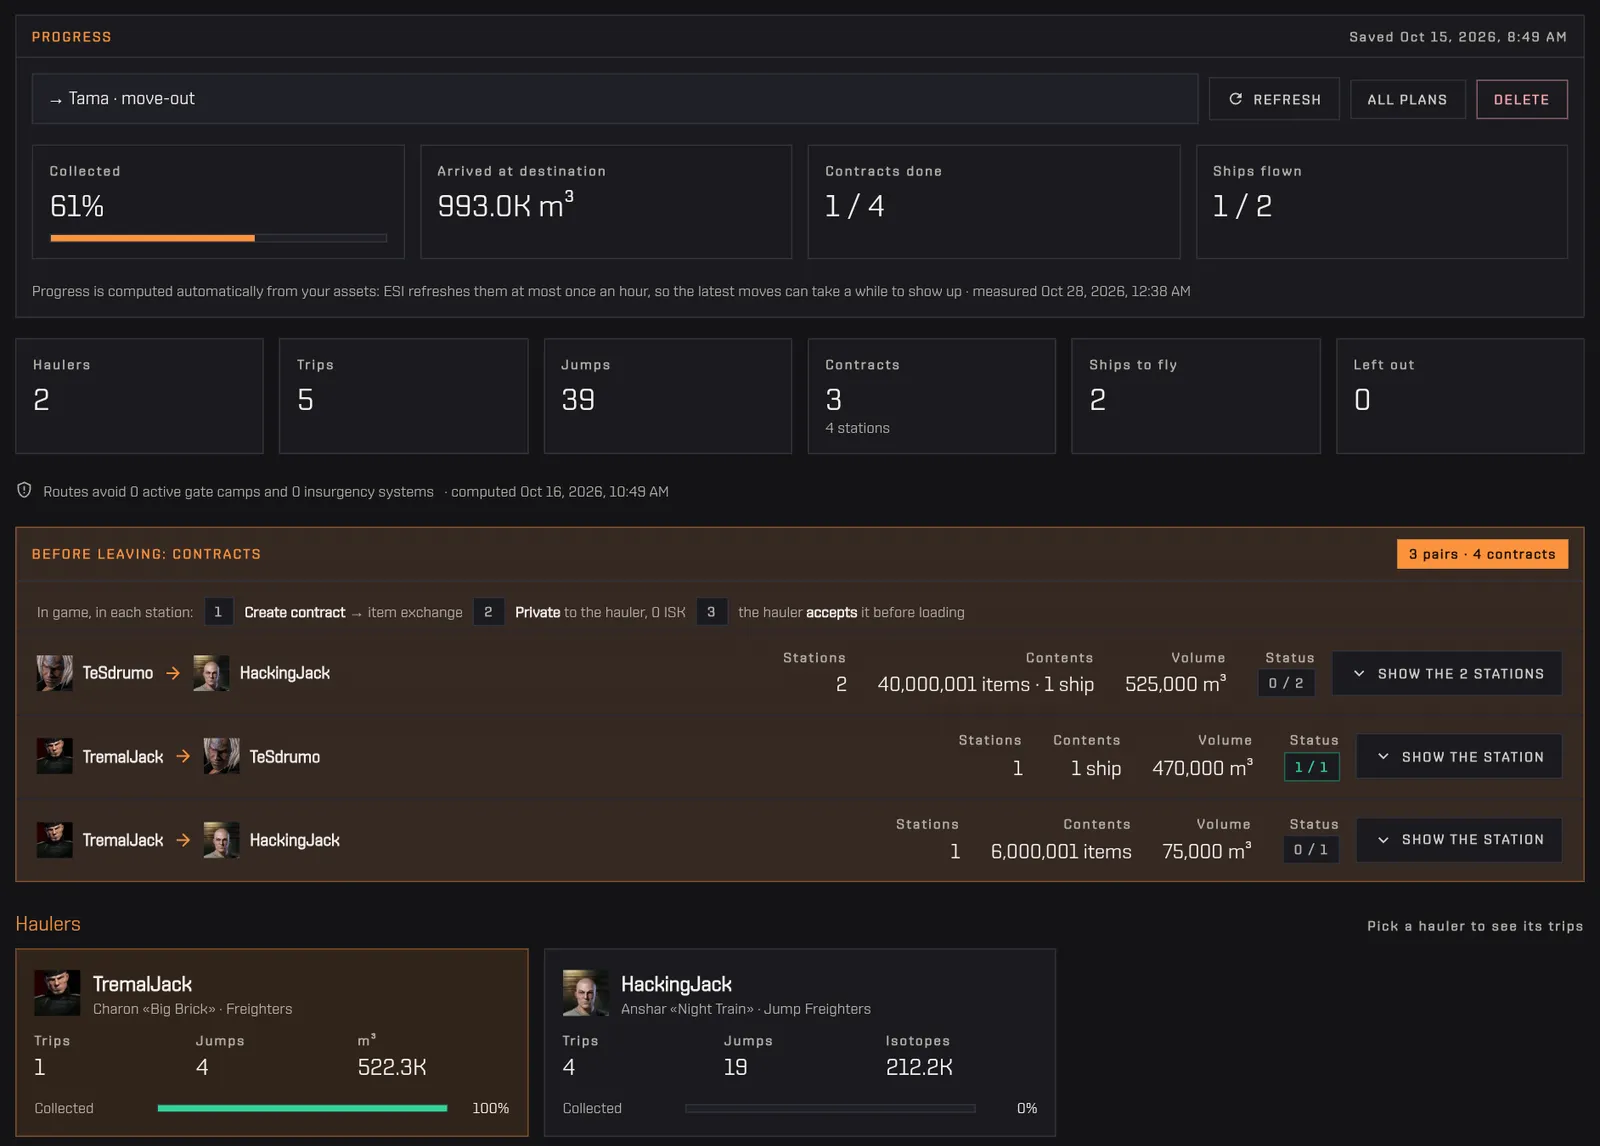The width and height of the screenshot is (1600, 1146).
Task: Click the Contracts done 1 / 4 value
Action: coord(854,206)
